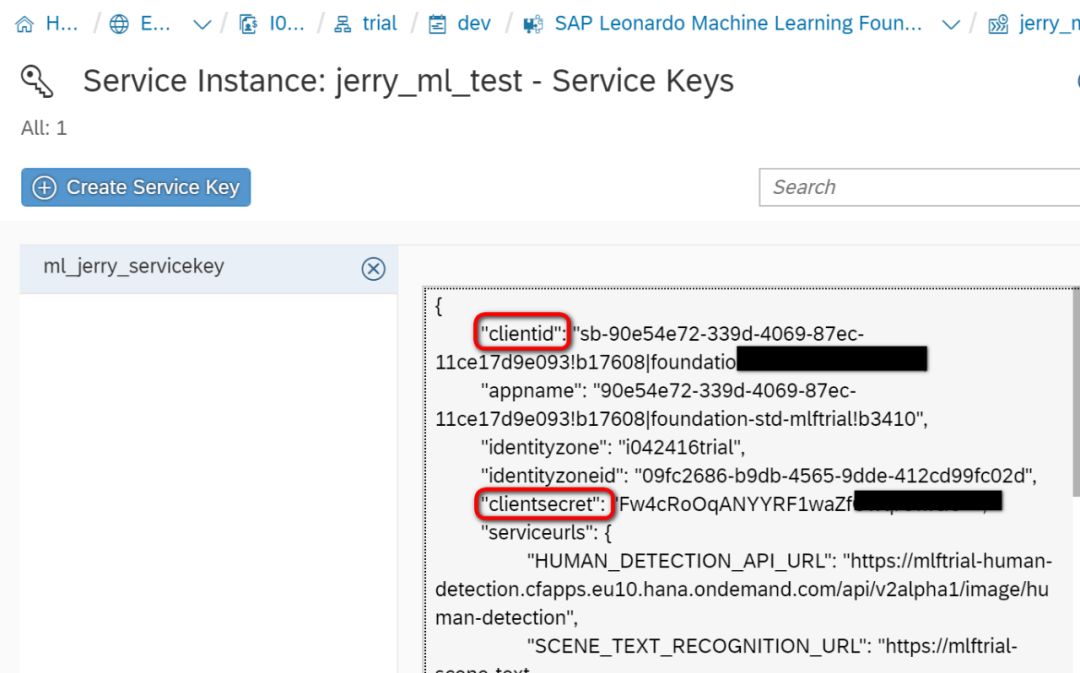This screenshot has height=673, width=1080.
Task: Click the space icon beside dev
Action: tap(437, 25)
